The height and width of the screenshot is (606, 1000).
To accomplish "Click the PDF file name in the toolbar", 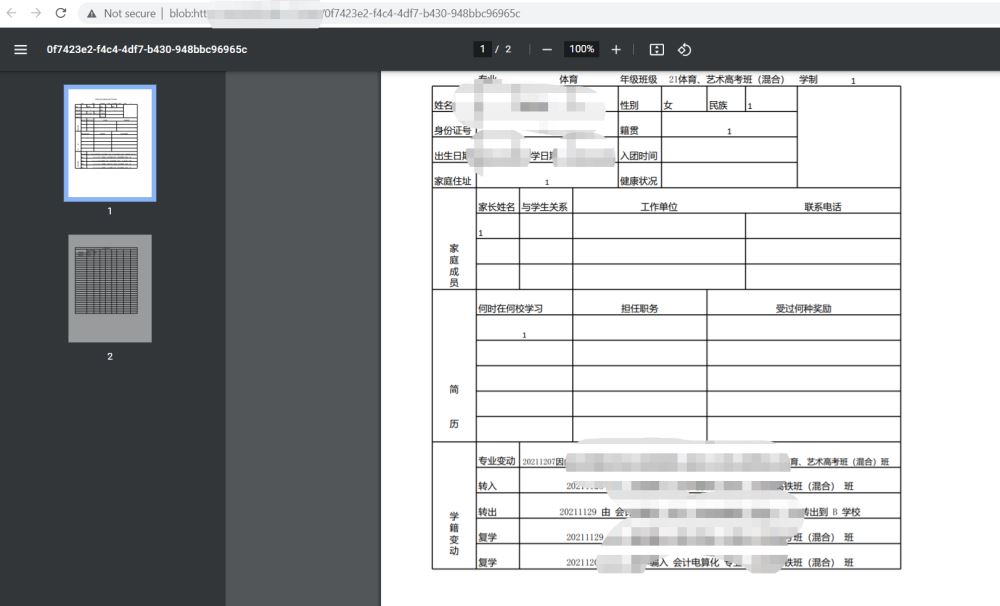I will (146, 50).
